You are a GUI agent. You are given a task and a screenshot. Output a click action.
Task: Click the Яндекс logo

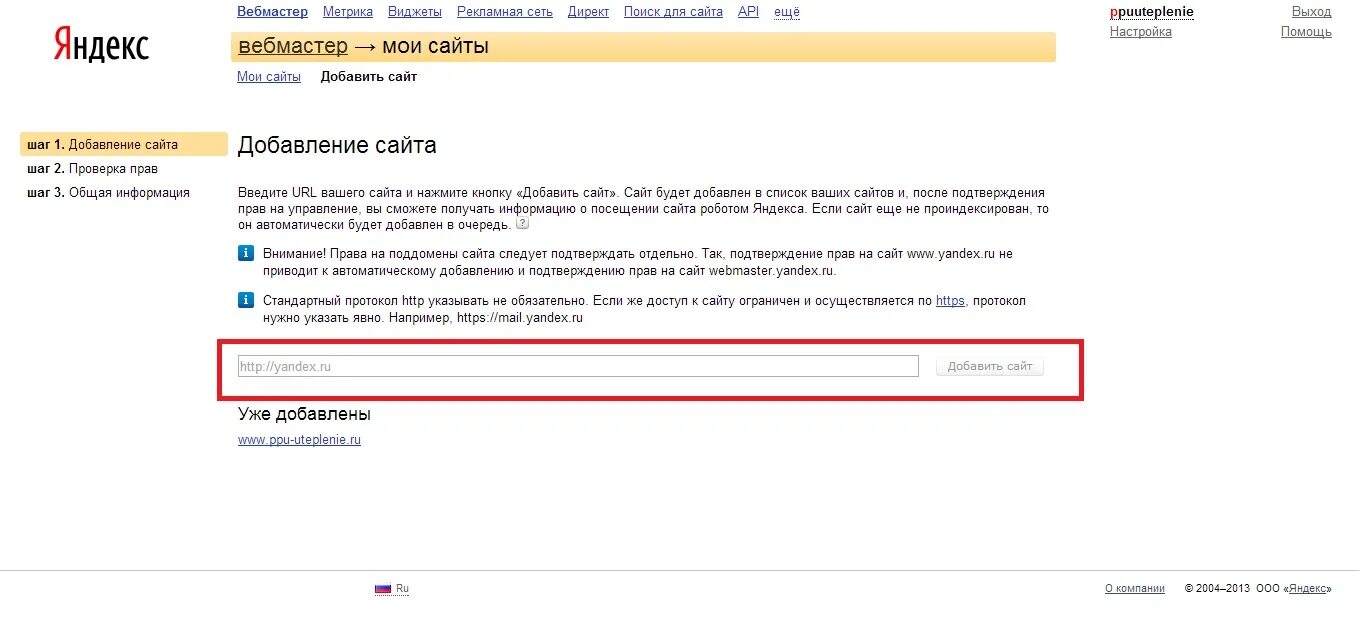(x=102, y=46)
